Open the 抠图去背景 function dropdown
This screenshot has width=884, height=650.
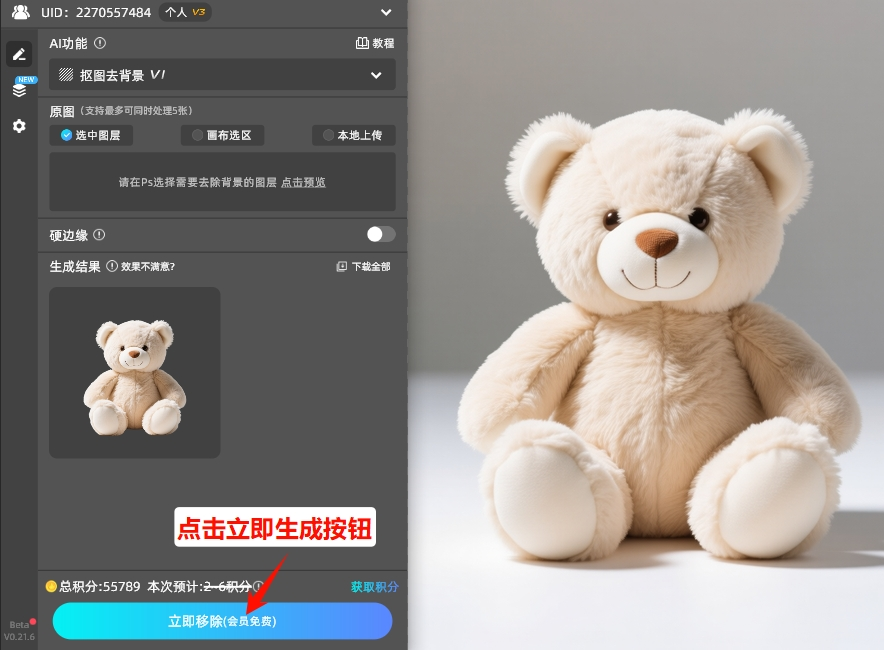click(x=222, y=74)
